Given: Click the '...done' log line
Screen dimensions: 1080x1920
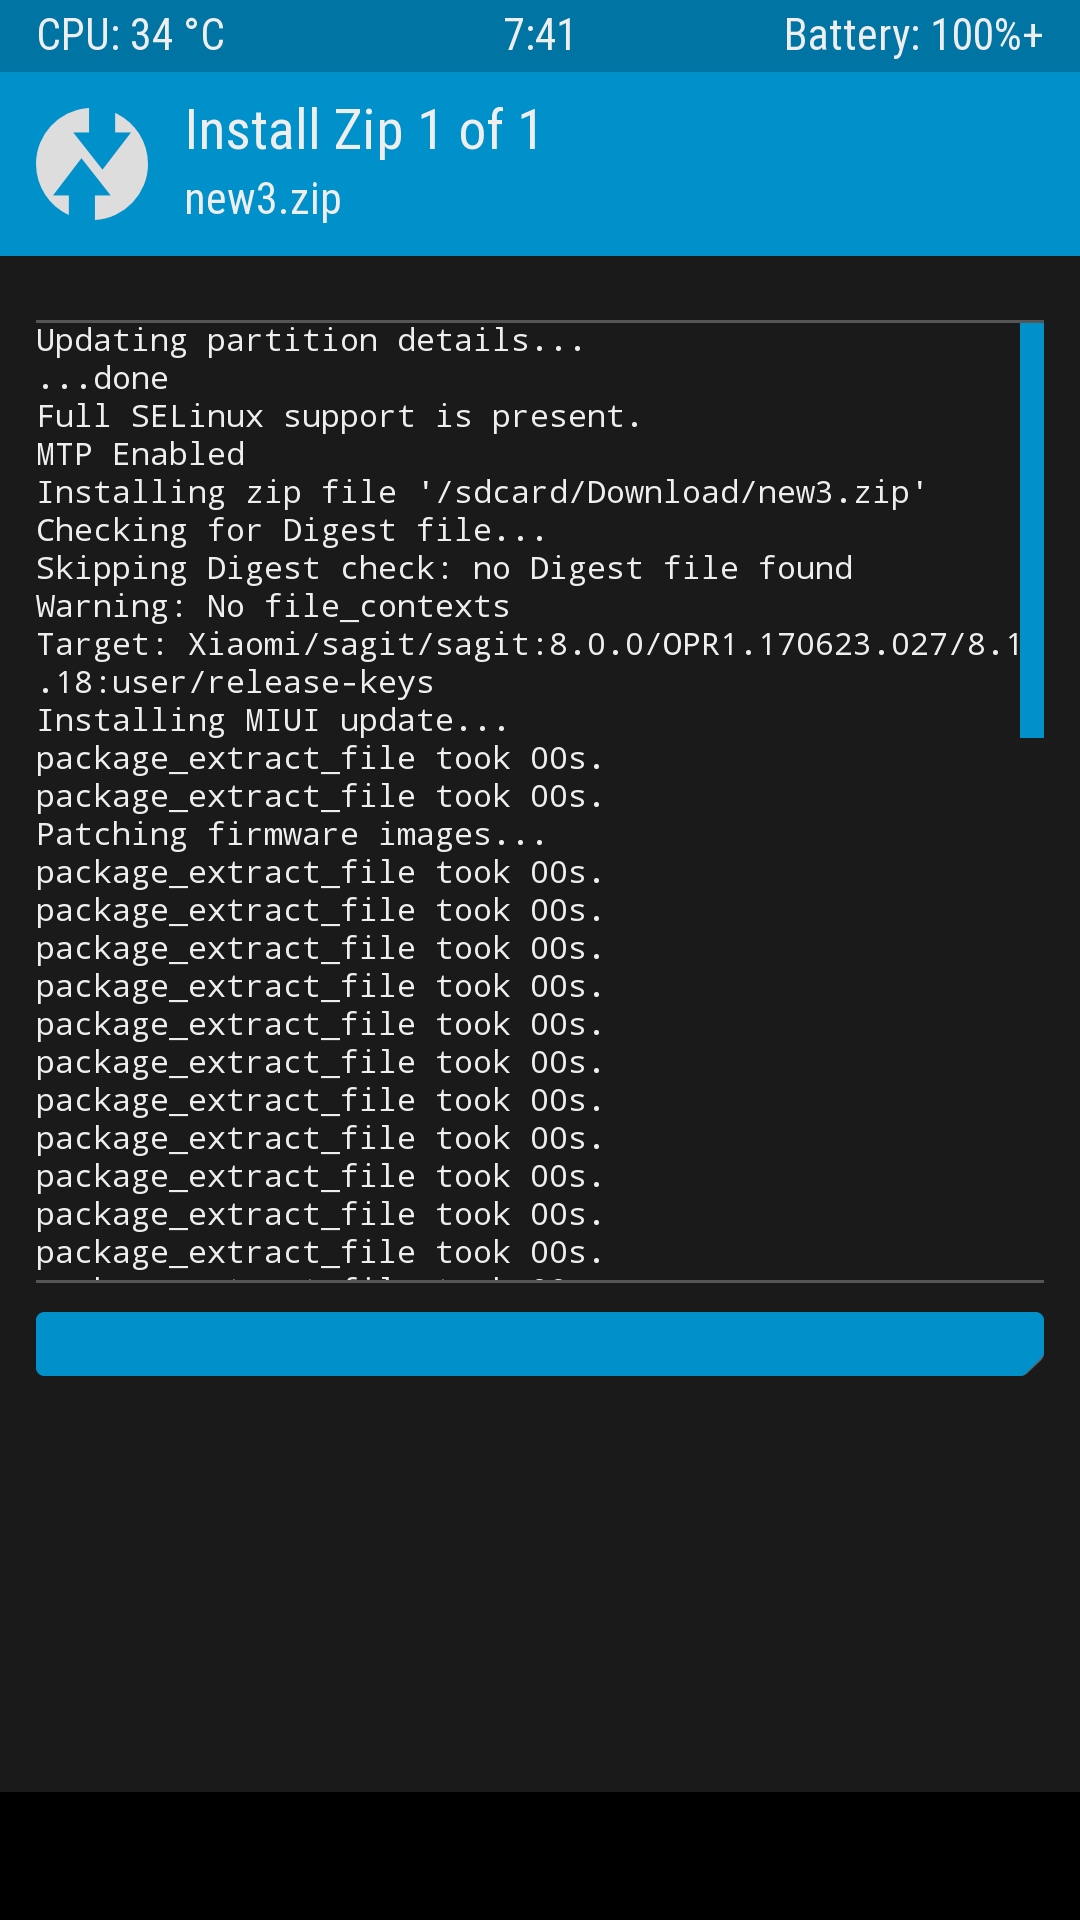Looking at the screenshot, I should click(103, 379).
